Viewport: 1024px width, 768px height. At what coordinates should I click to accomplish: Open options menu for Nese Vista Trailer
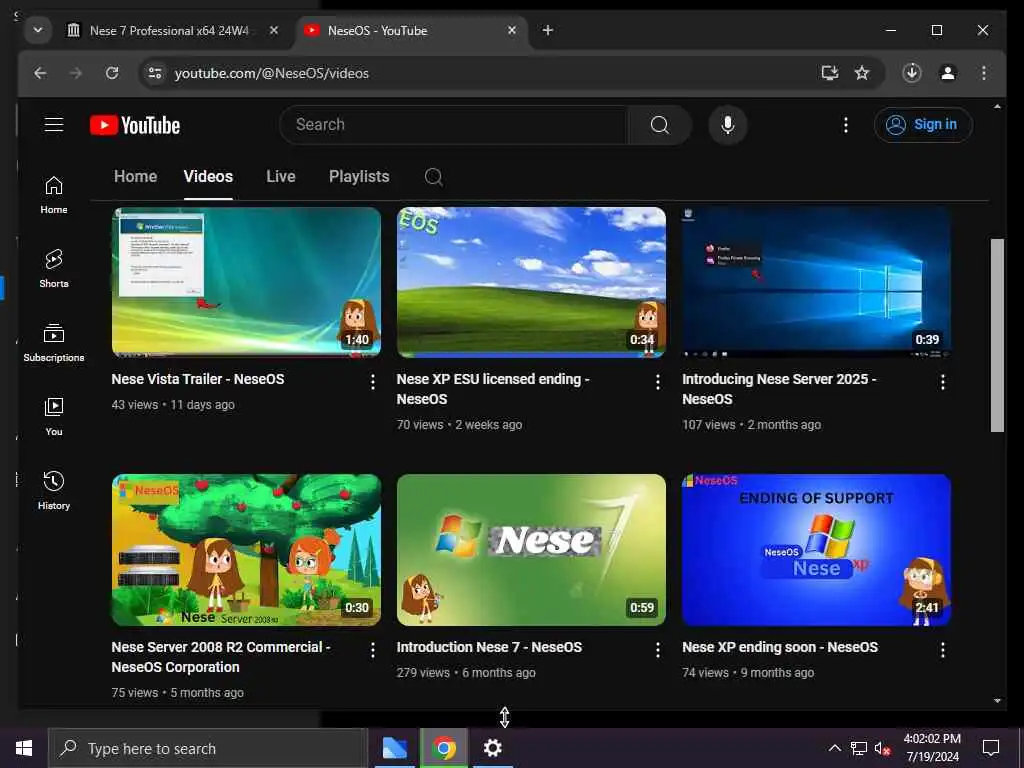[373, 382]
